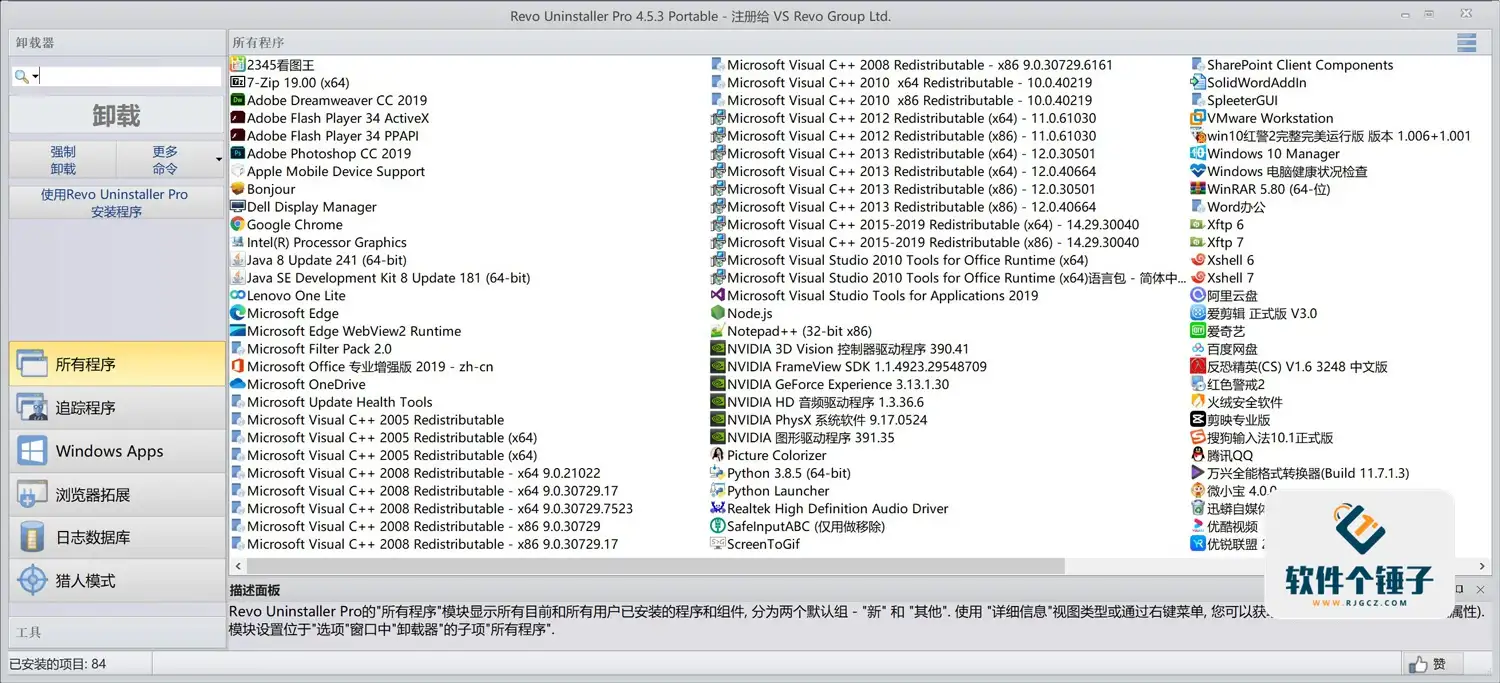Select the Windows 10 Manager icon
Image resolution: width=1500 pixels, height=683 pixels.
1198,153
